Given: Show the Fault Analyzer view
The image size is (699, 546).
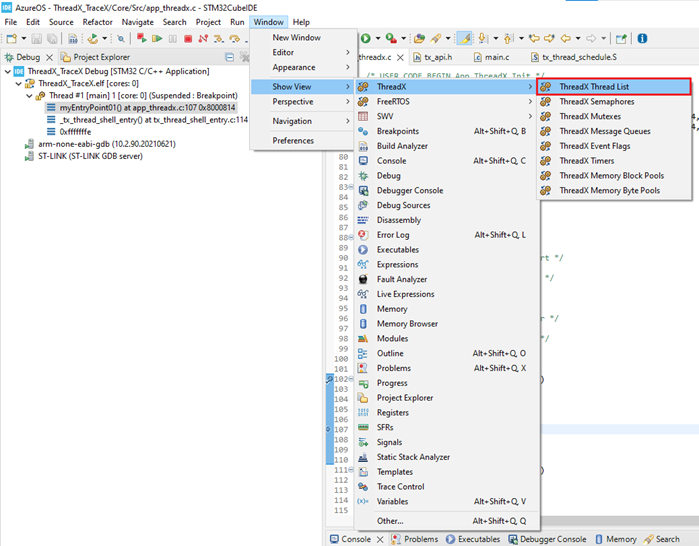Looking at the screenshot, I should pos(447,279).
